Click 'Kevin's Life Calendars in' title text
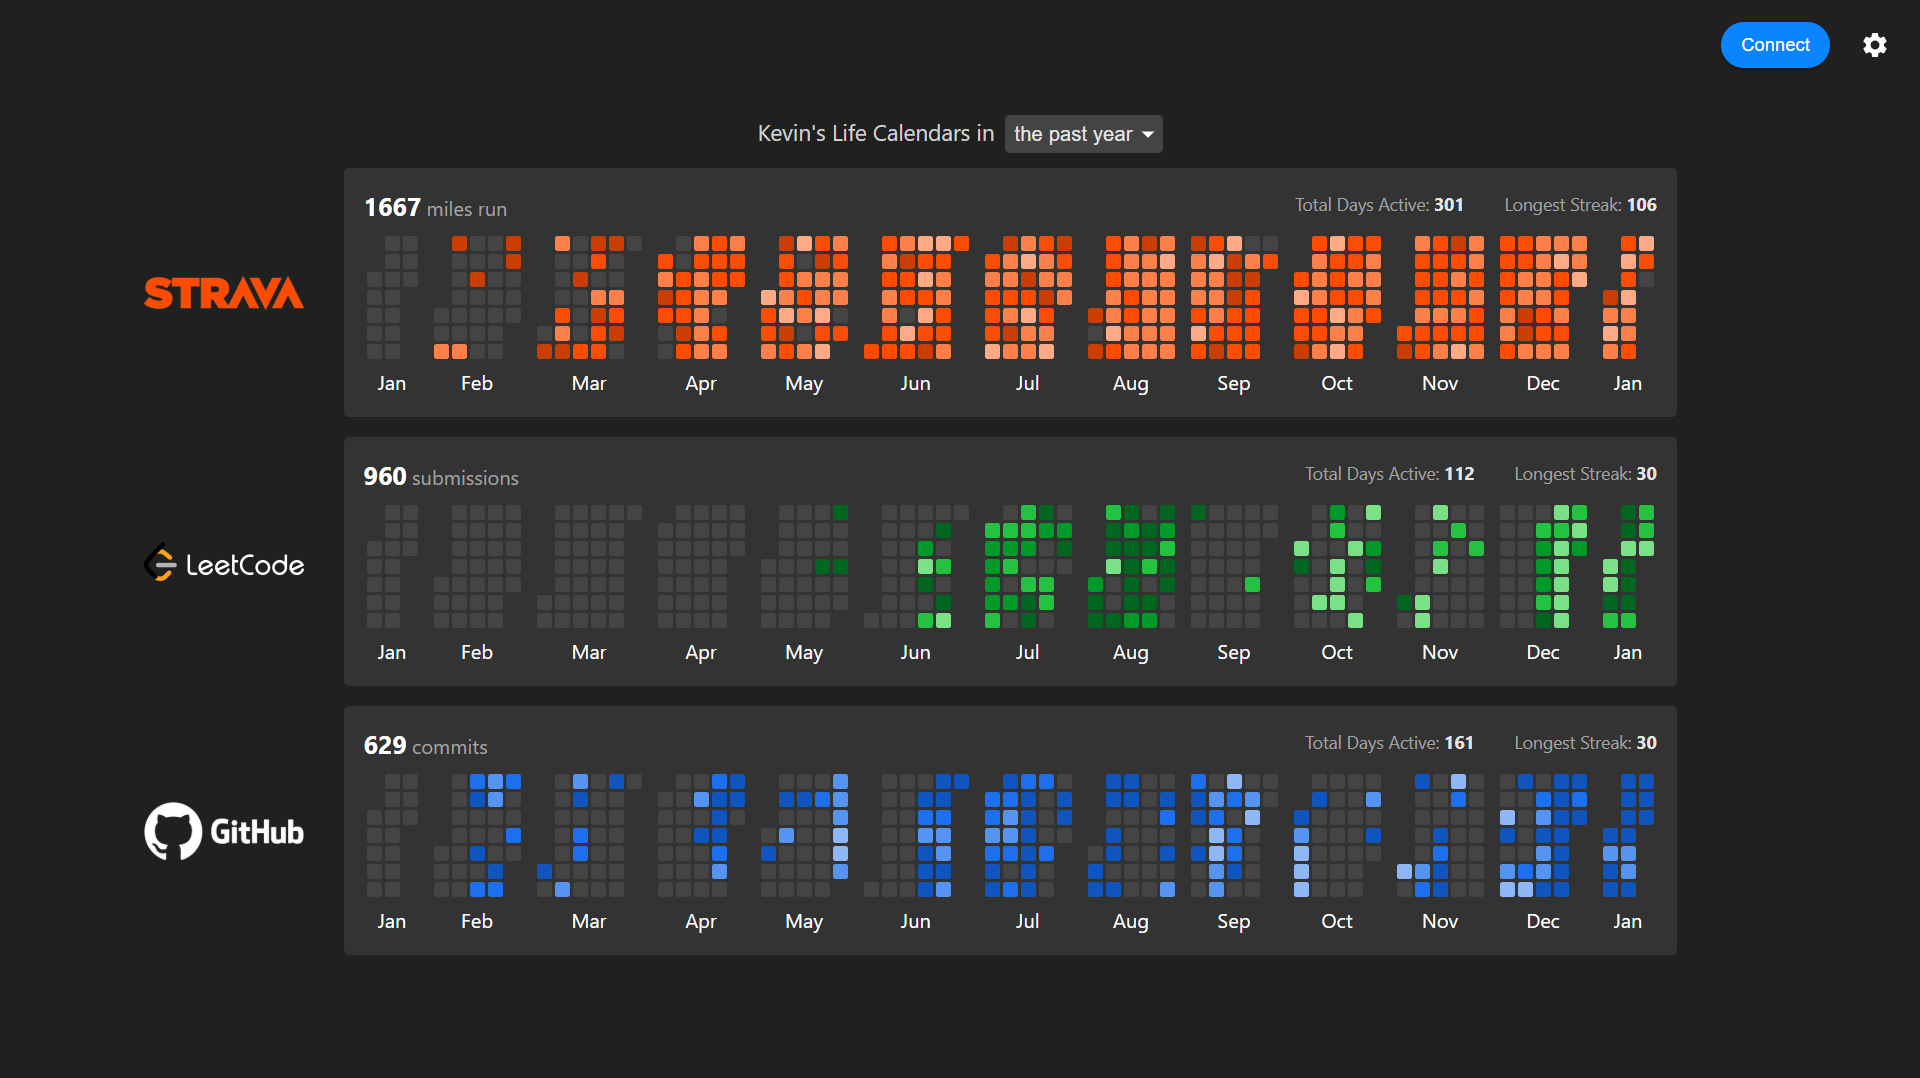The height and width of the screenshot is (1078, 1920). click(x=876, y=133)
